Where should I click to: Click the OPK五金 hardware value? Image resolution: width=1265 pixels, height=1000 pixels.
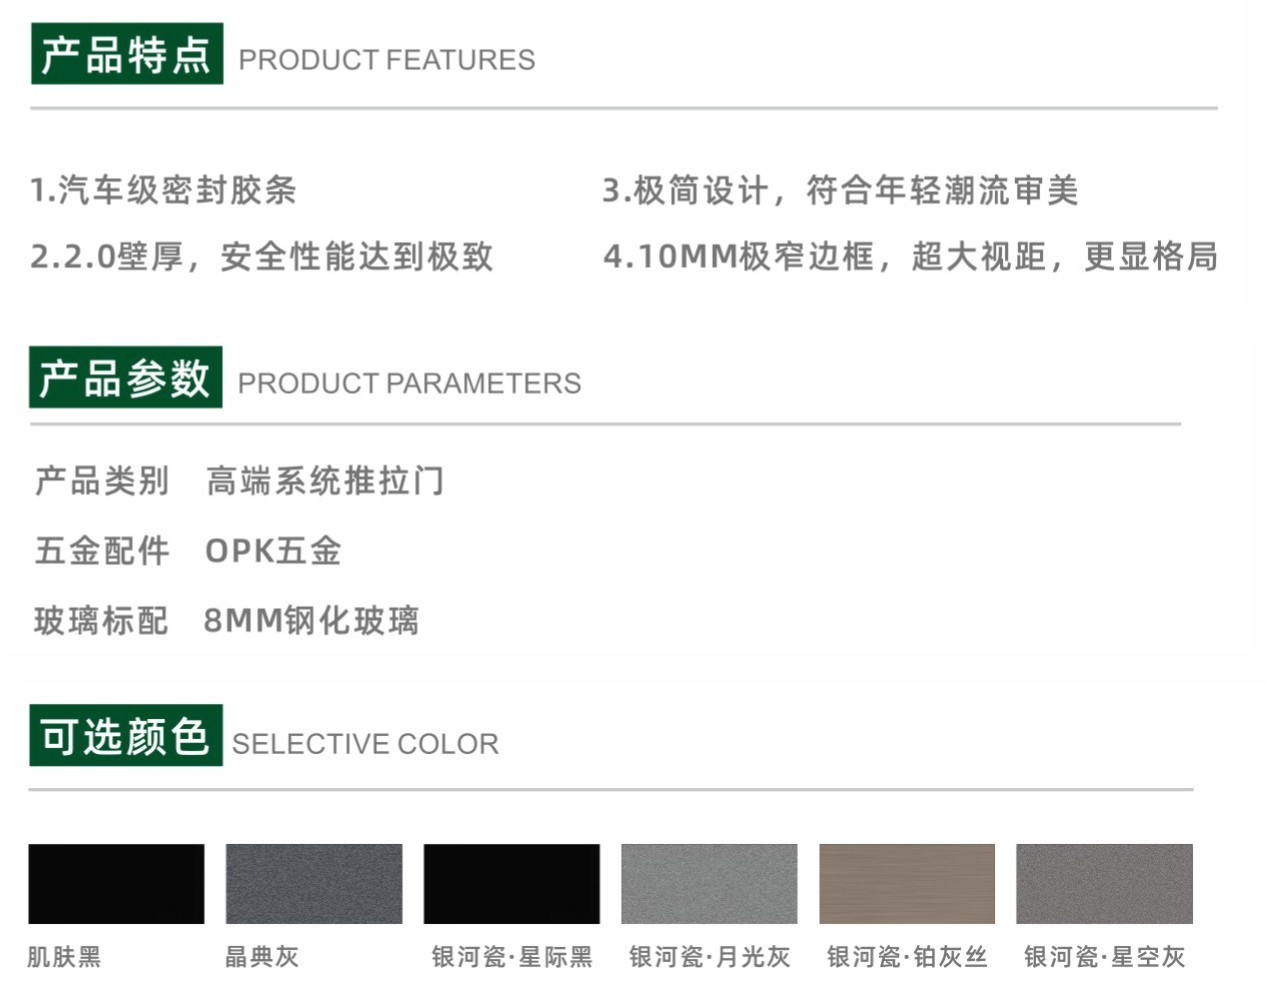click(x=273, y=551)
